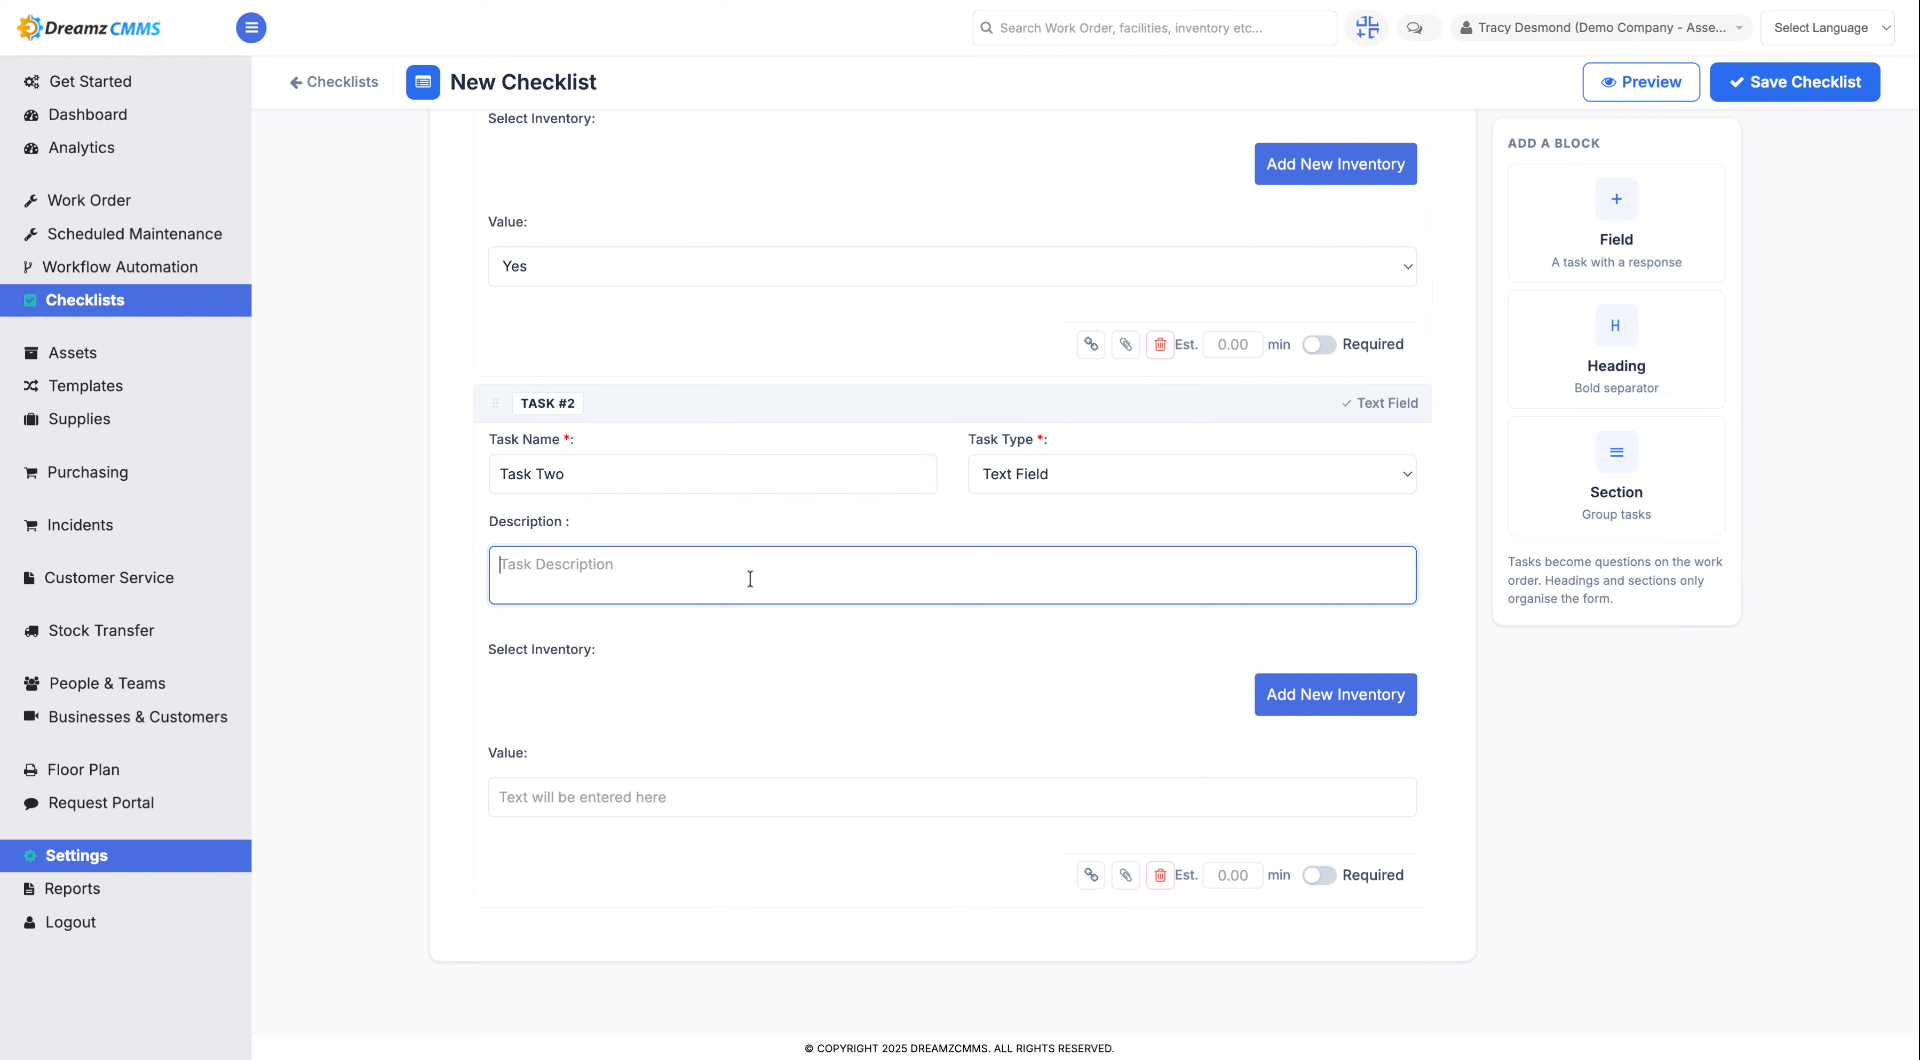The width and height of the screenshot is (1920, 1060).
Task: Open Templates in the sidebar
Action: point(86,386)
